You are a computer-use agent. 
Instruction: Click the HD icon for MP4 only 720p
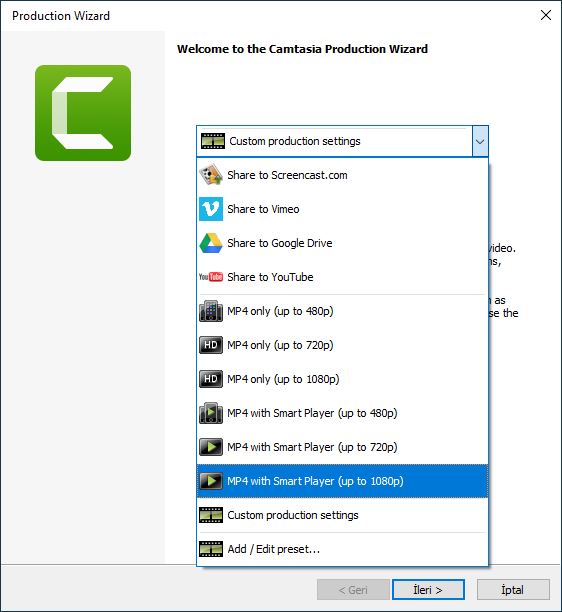211,345
